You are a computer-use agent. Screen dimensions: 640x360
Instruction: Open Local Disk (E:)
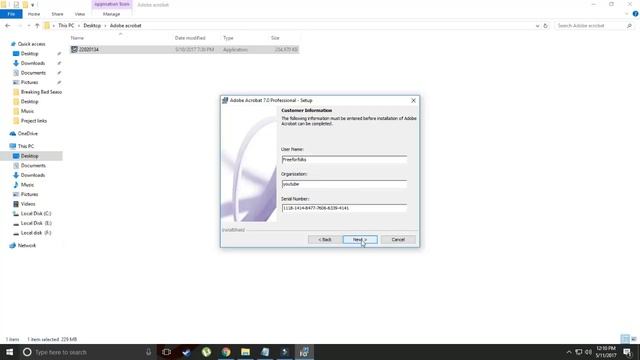click(36, 224)
